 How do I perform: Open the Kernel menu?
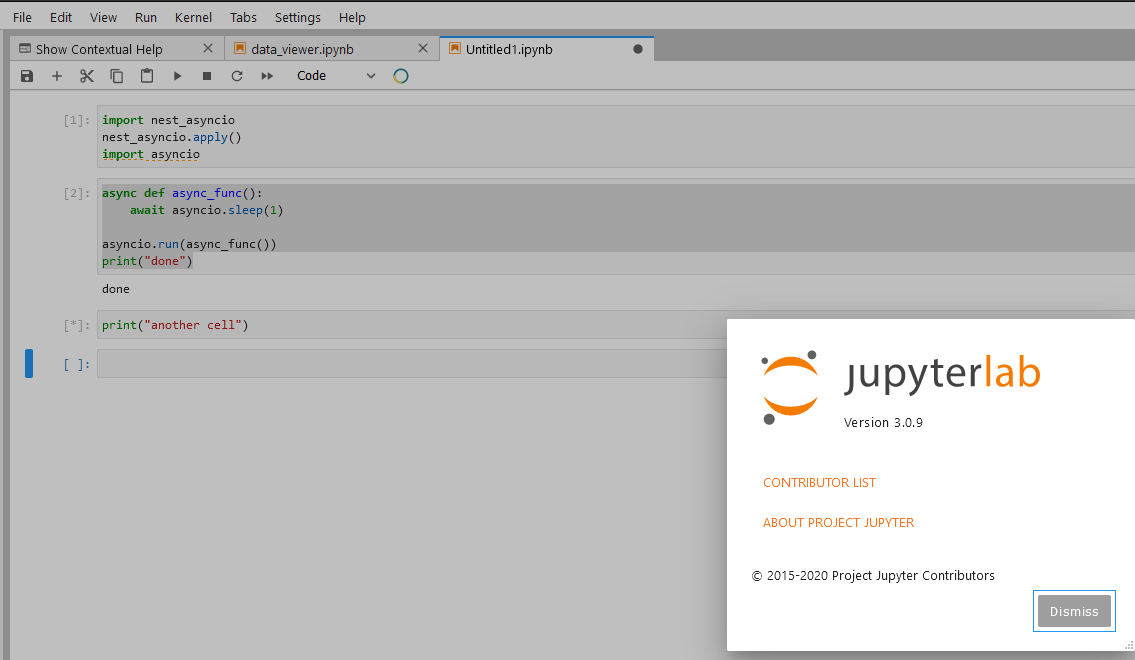(193, 17)
